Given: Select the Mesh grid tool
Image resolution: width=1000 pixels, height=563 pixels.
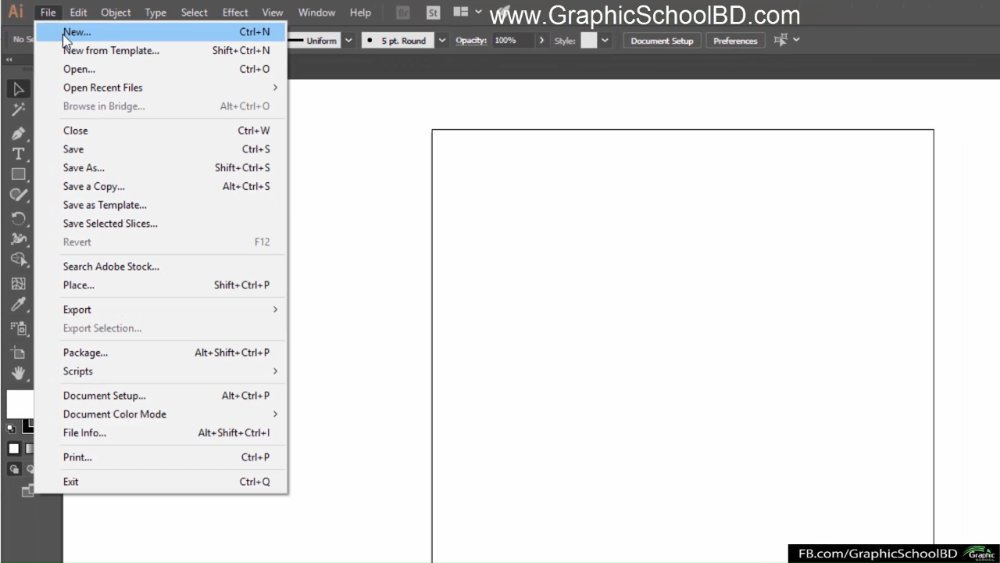Looking at the screenshot, I should (x=18, y=283).
